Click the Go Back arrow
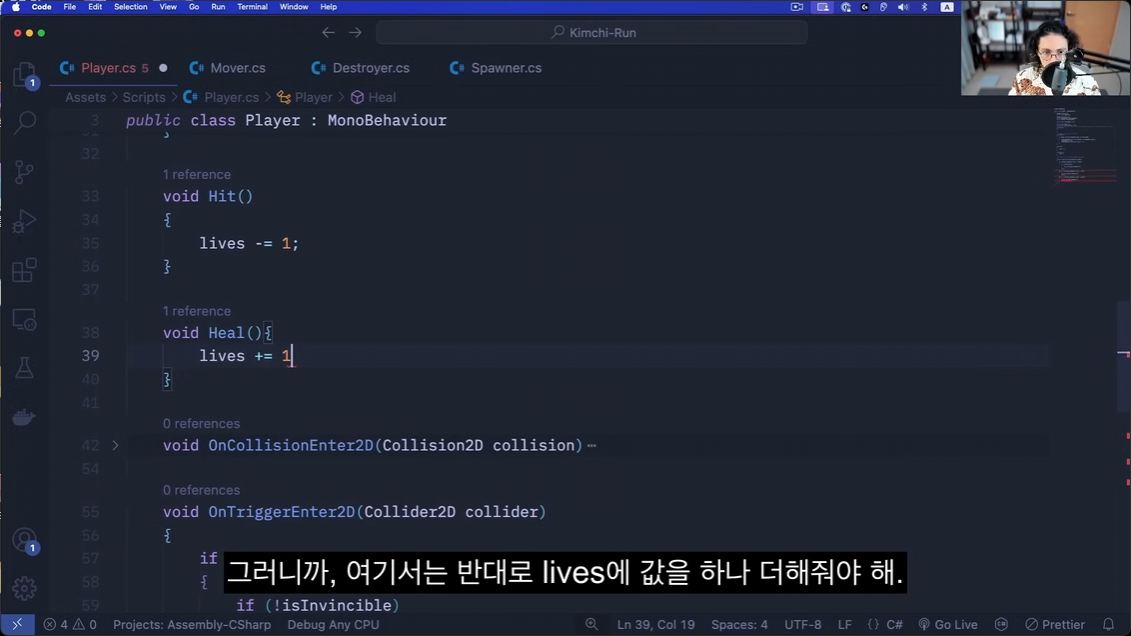Image resolution: width=1131 pixels, height=636 pixels. coord(328,32)
